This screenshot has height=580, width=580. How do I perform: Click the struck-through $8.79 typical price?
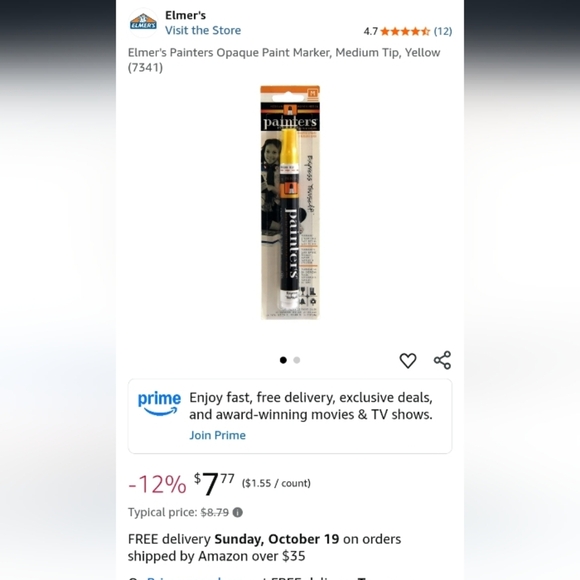pyautogui.click(x=215, y=512)
